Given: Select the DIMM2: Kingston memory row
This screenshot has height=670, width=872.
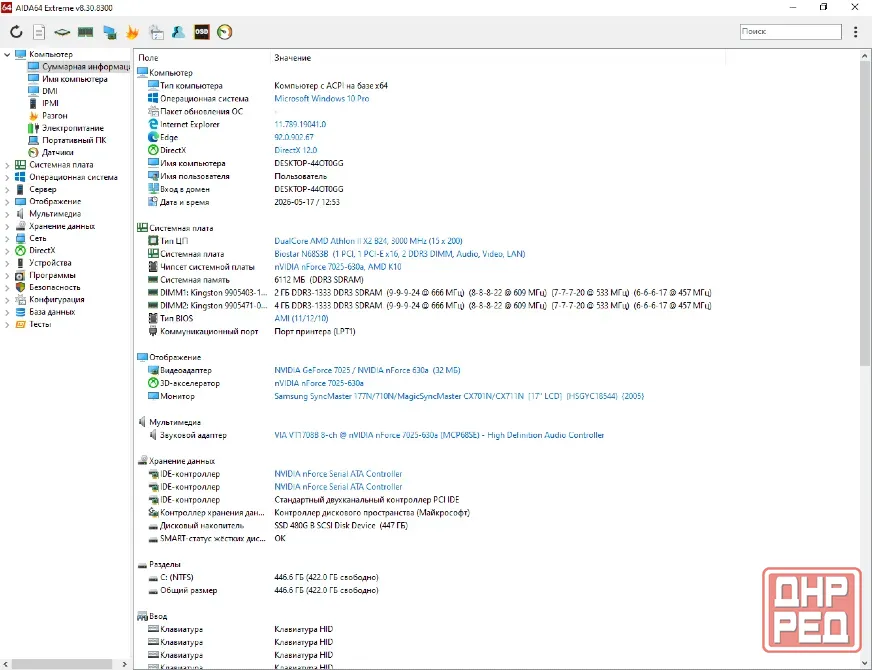Looking at the screenshot, I should pos(429,305).
